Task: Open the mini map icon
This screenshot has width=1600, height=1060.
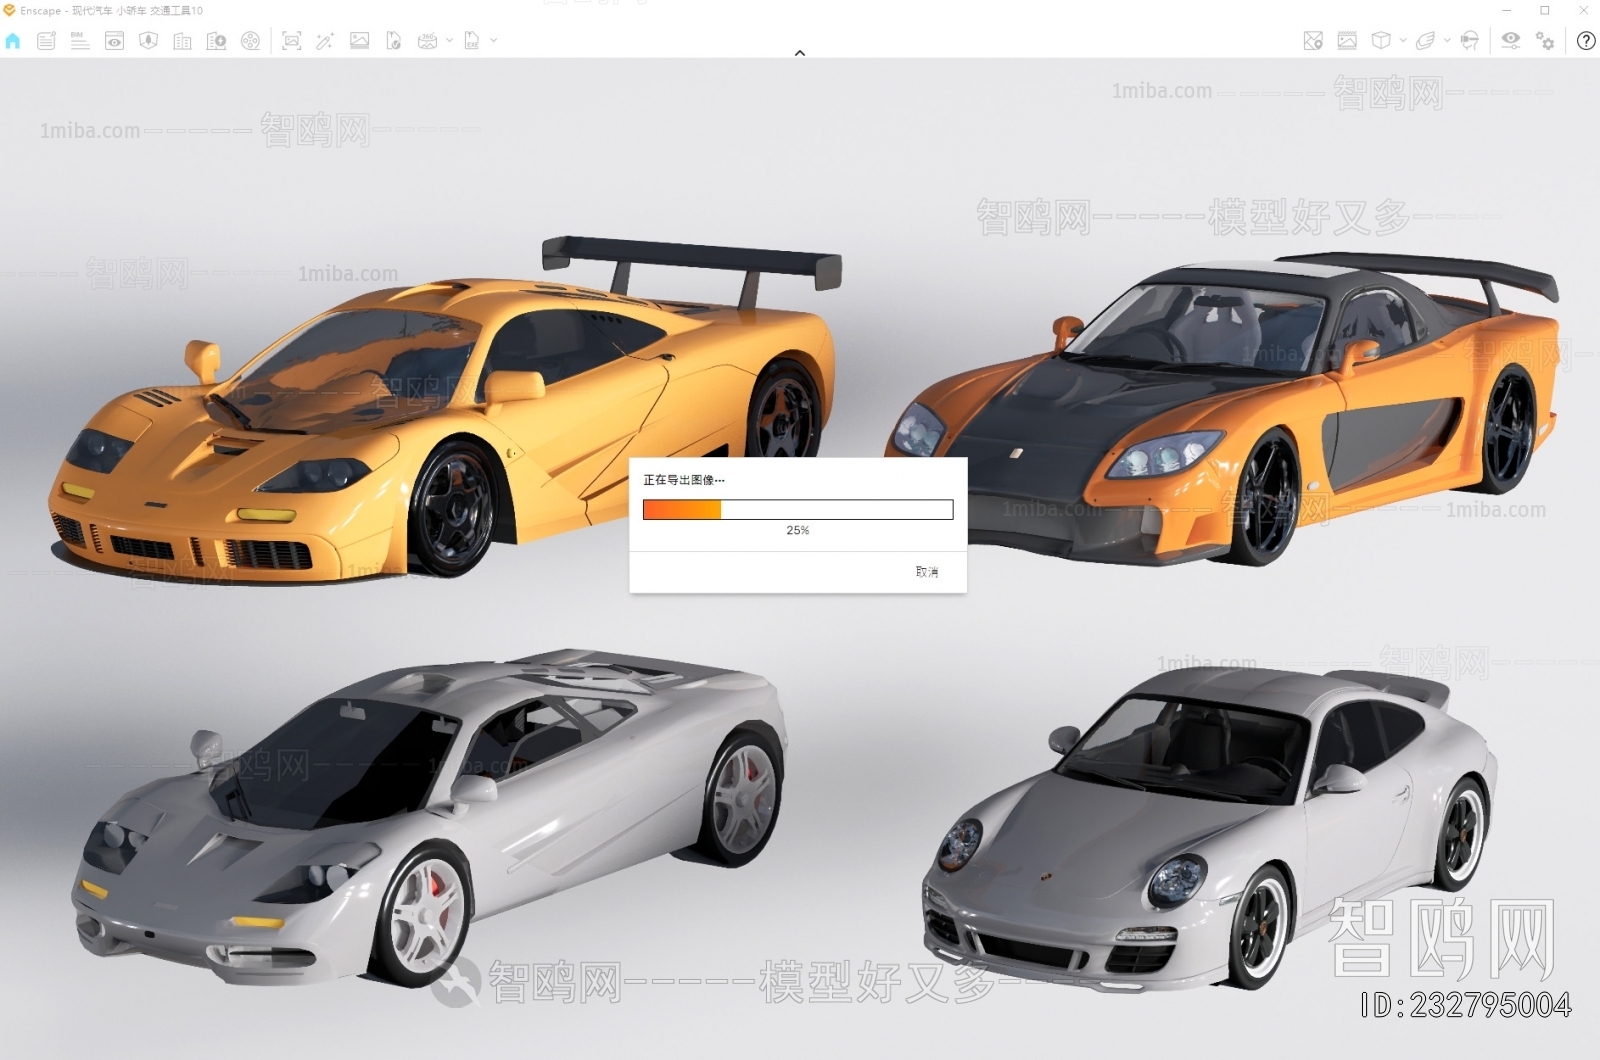Action: coord(1312,41)
